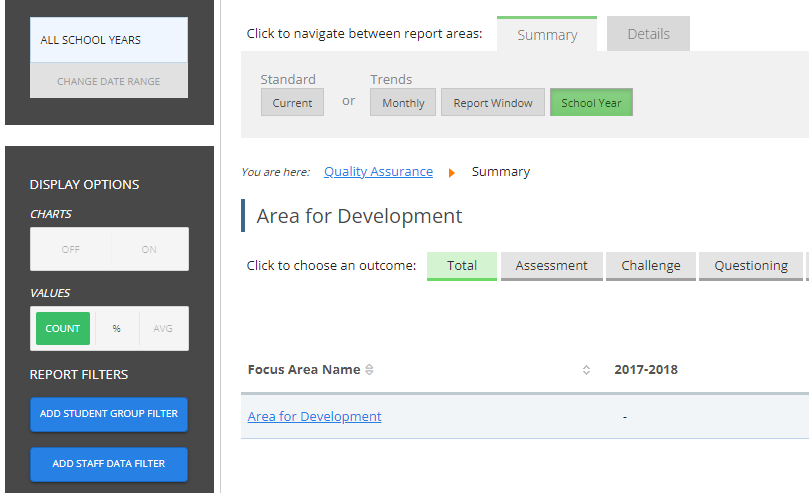
Task: Open the All School Years selector
Action: [x=109, y=41]
